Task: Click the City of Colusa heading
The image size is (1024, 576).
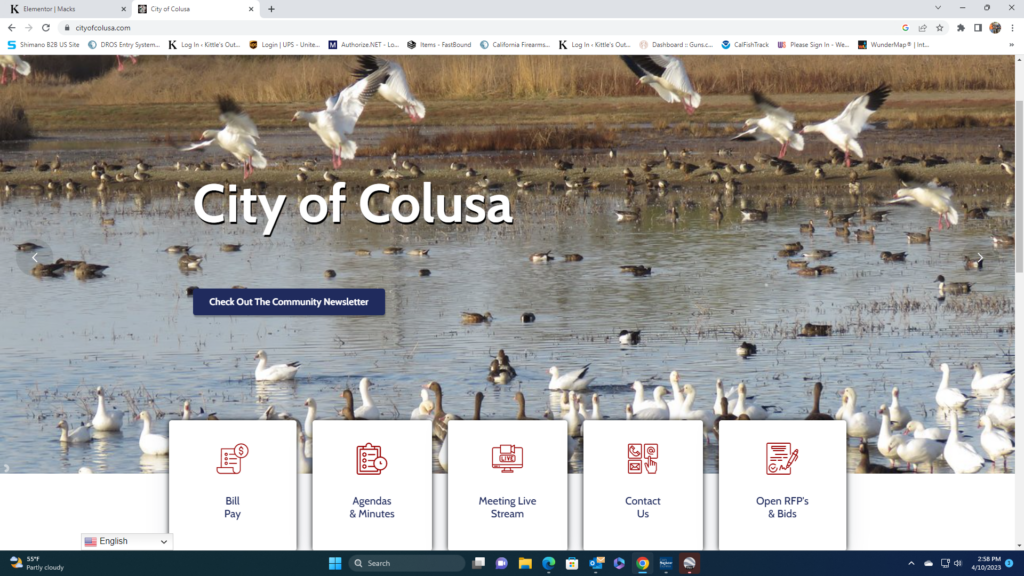Action: coord(353,205)
